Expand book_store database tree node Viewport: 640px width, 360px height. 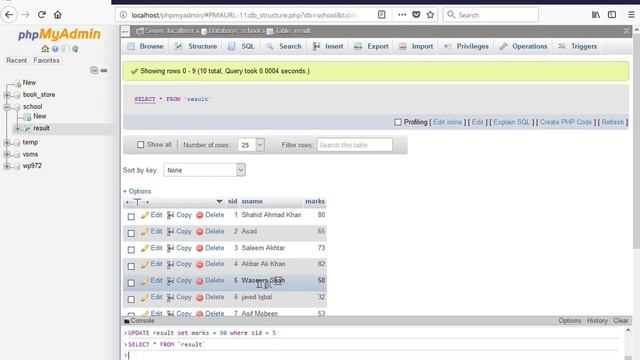7,95
